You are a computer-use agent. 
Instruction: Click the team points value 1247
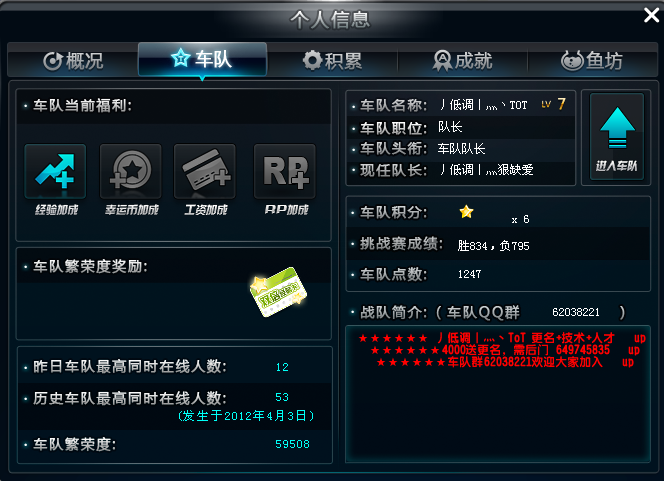469,274
